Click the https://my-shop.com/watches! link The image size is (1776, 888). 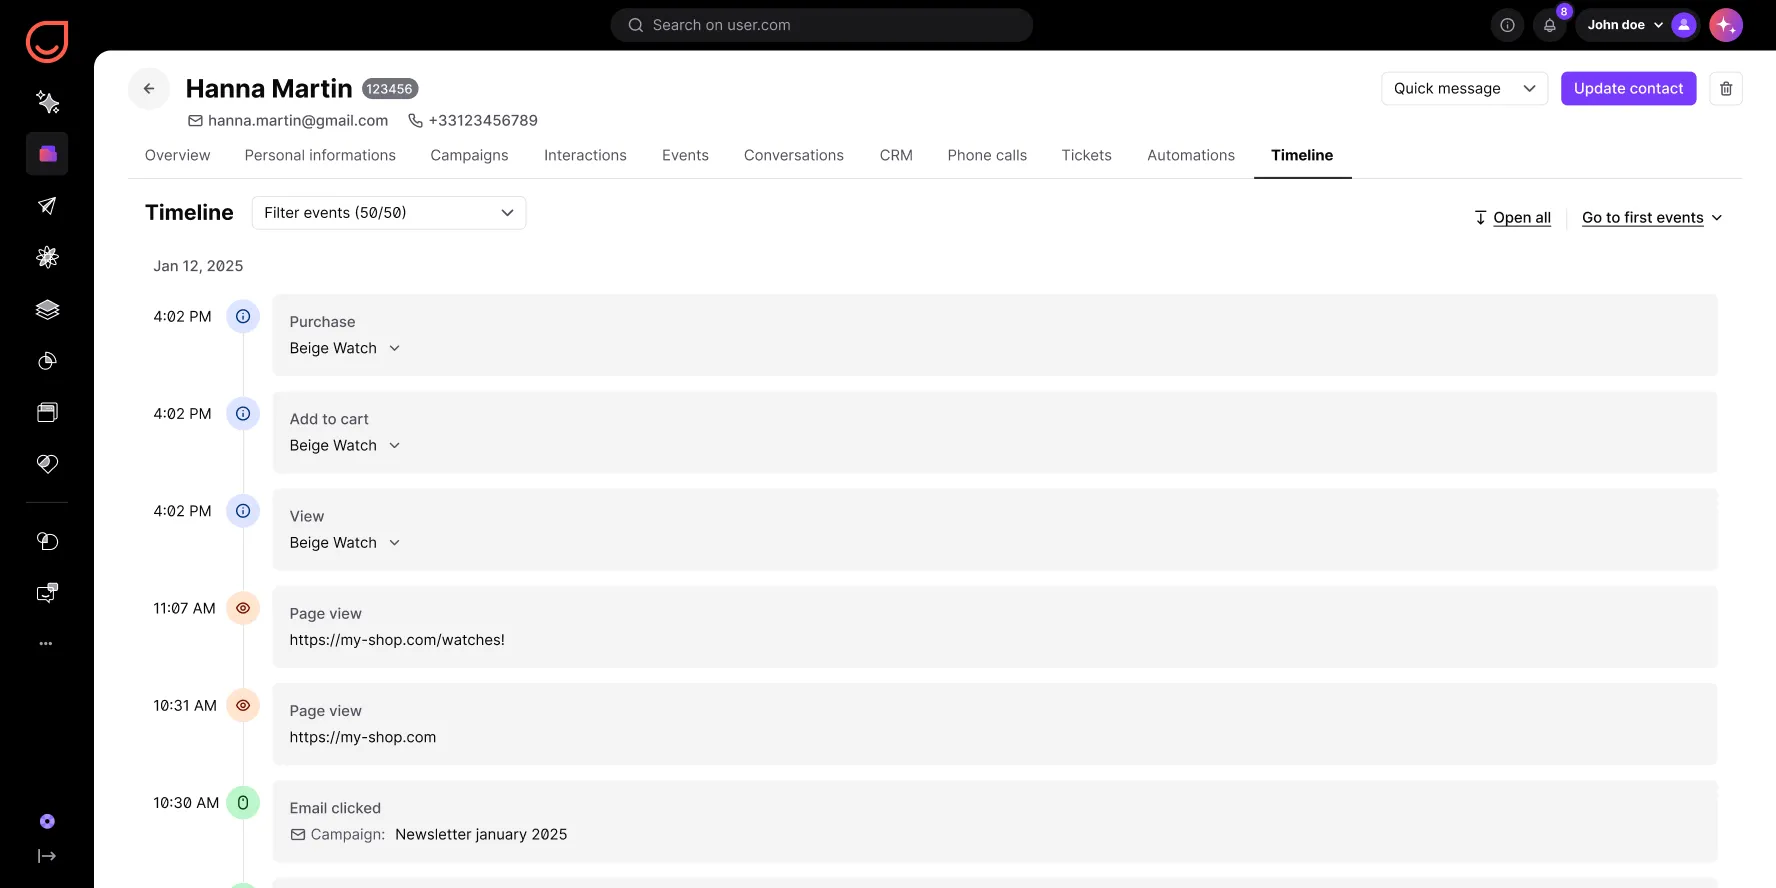pyautogui.click(x=397, y=640)
